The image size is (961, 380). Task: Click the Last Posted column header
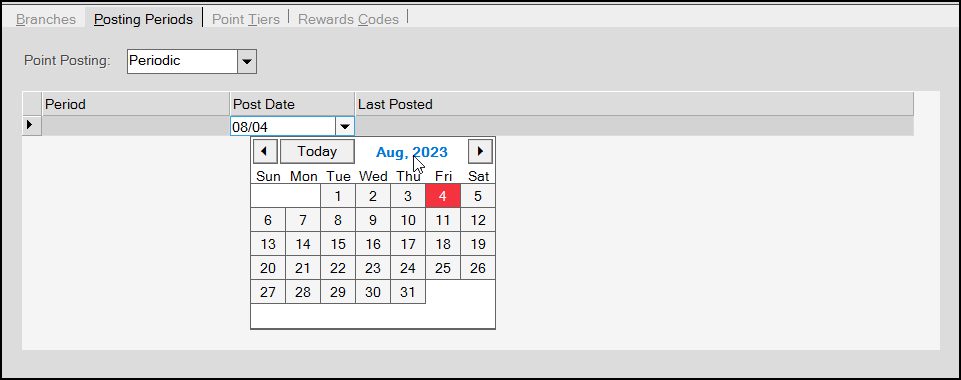point(634,104)
